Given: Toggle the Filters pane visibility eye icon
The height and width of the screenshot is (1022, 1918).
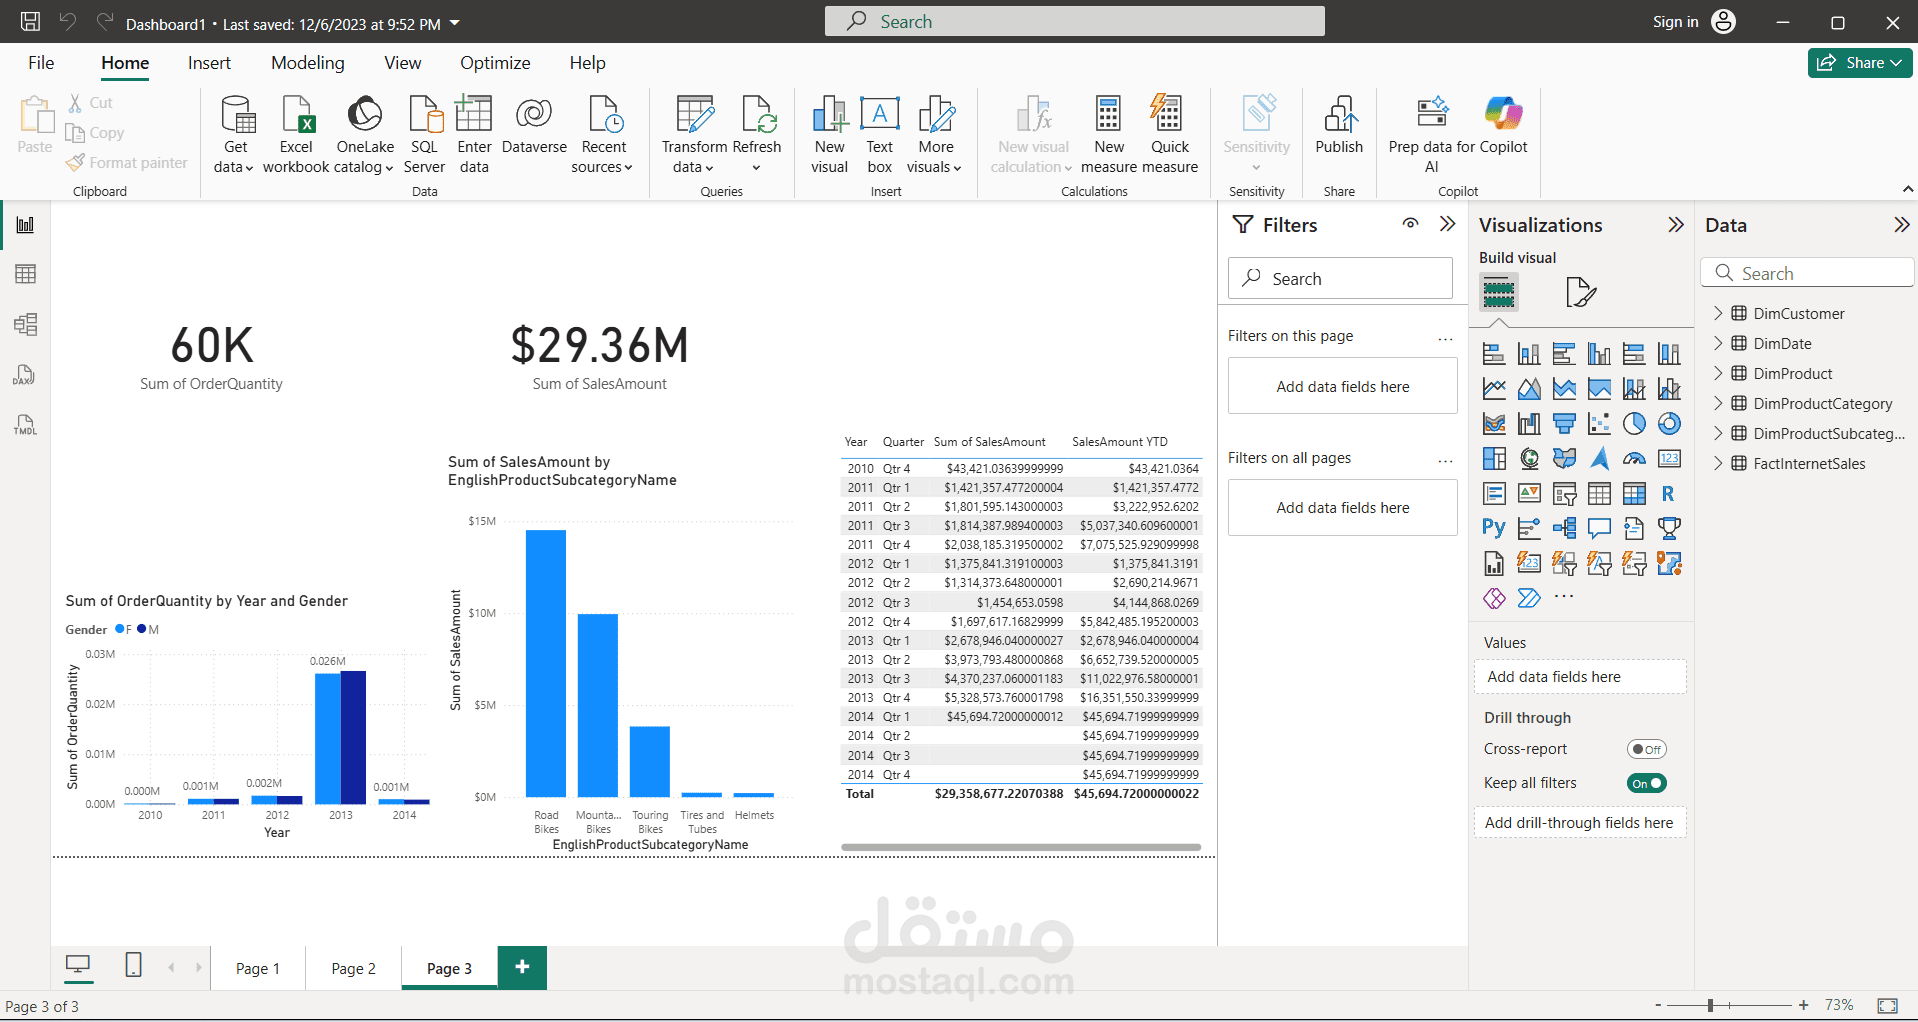Looking at the screenshot, I should click(1410, 224).
